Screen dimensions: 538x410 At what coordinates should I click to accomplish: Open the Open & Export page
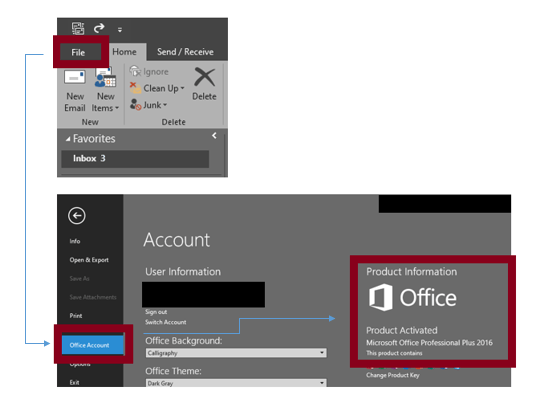pos(89,260)
